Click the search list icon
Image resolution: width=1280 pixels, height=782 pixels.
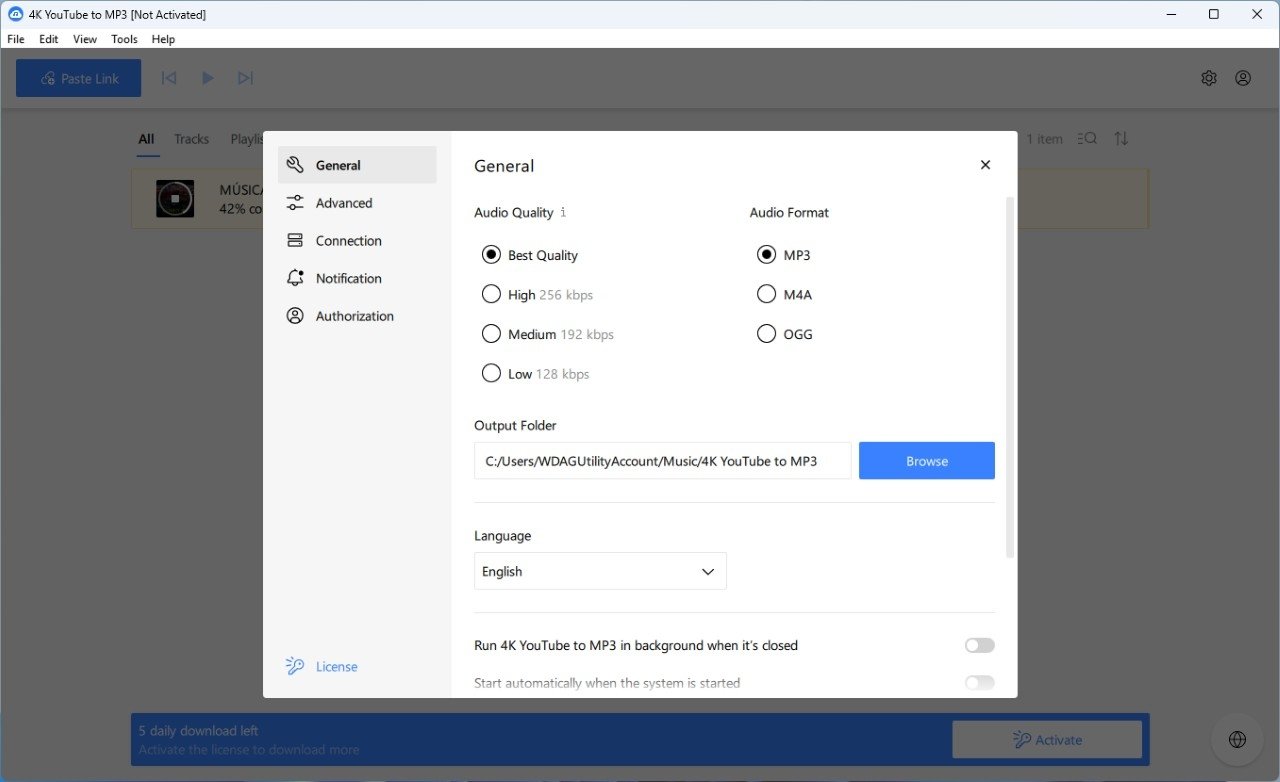pos(1087,139)
